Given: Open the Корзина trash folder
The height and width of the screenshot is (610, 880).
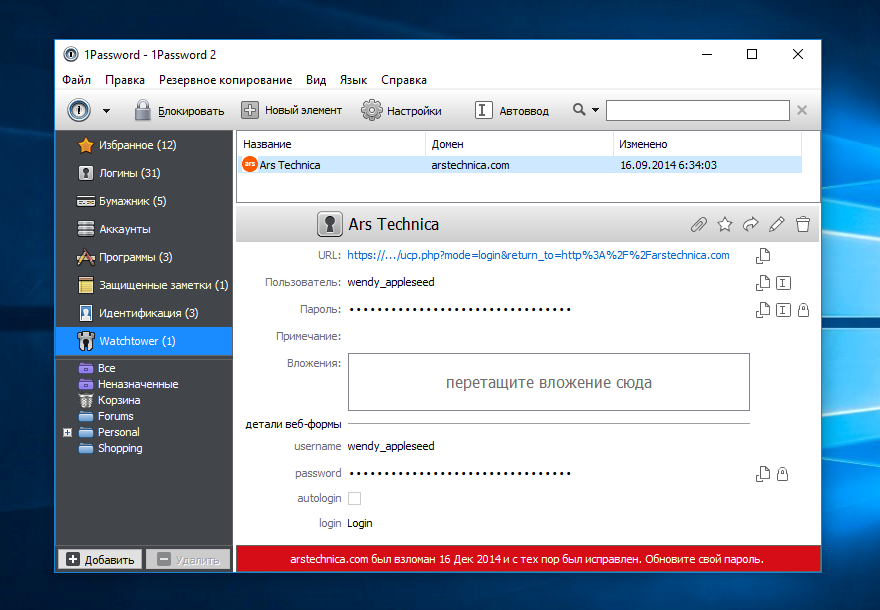Looking at the screenshot, I should [110, 400].
